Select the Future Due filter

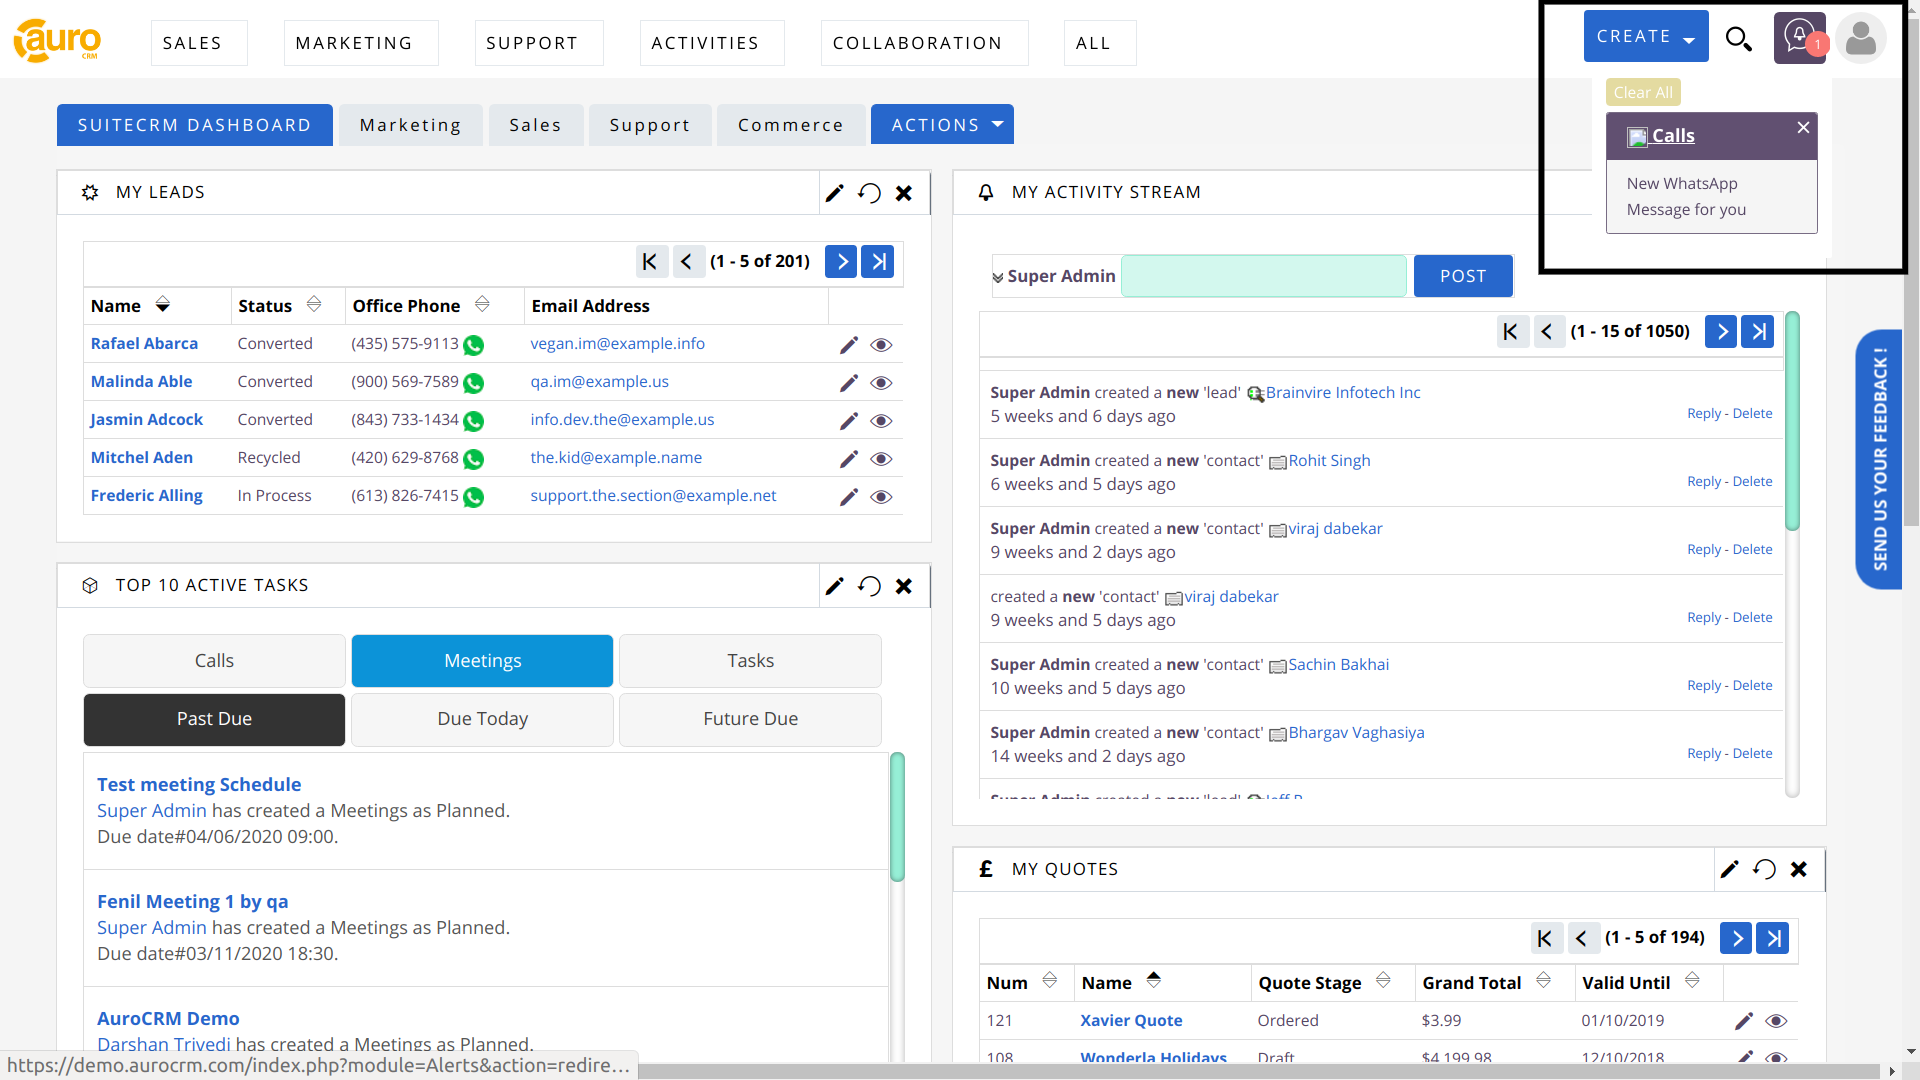point(750,720)
